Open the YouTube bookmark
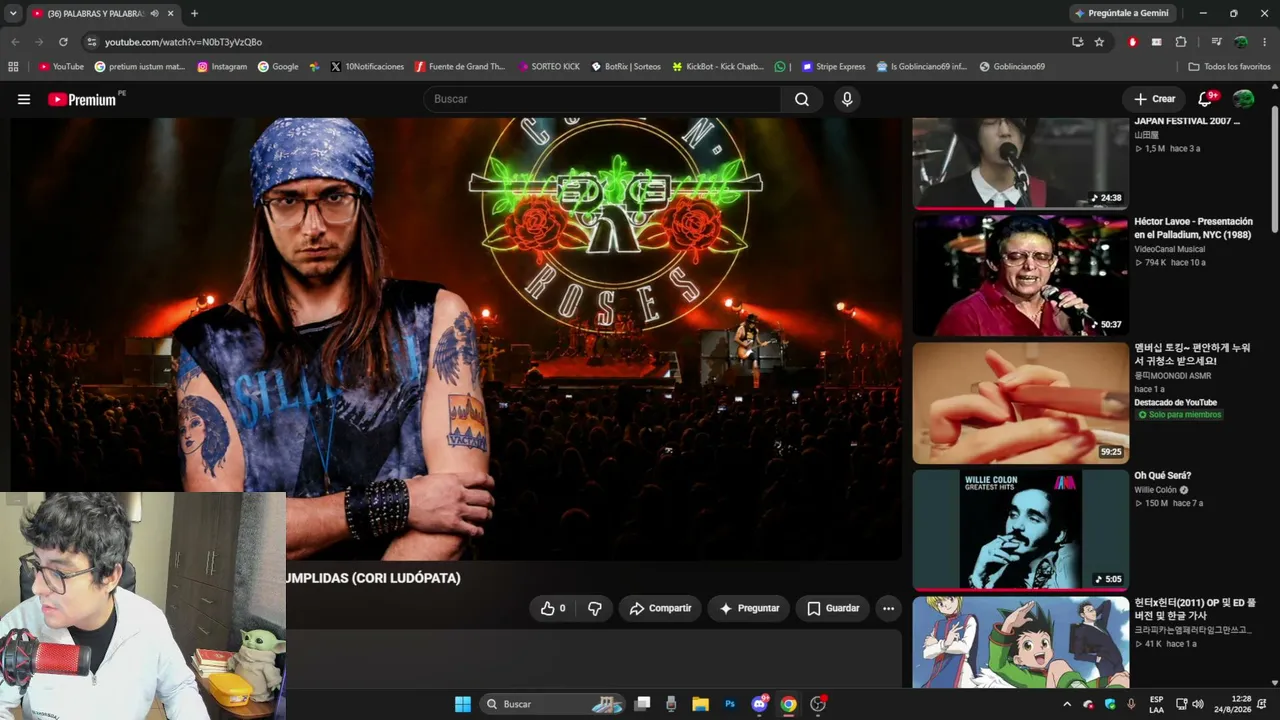This screenshot has width=1280, height=720. pos(61,67)
